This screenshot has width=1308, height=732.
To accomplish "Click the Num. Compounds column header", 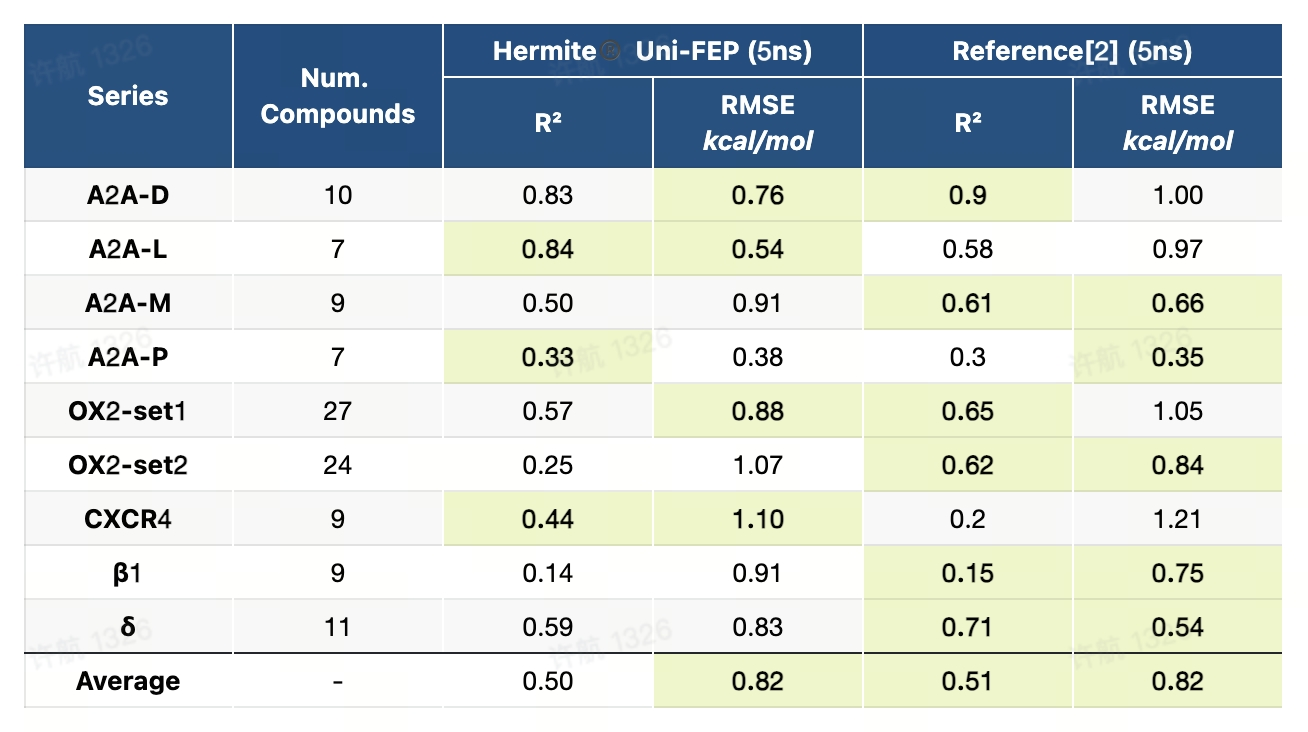I will (x=337, y=96).
